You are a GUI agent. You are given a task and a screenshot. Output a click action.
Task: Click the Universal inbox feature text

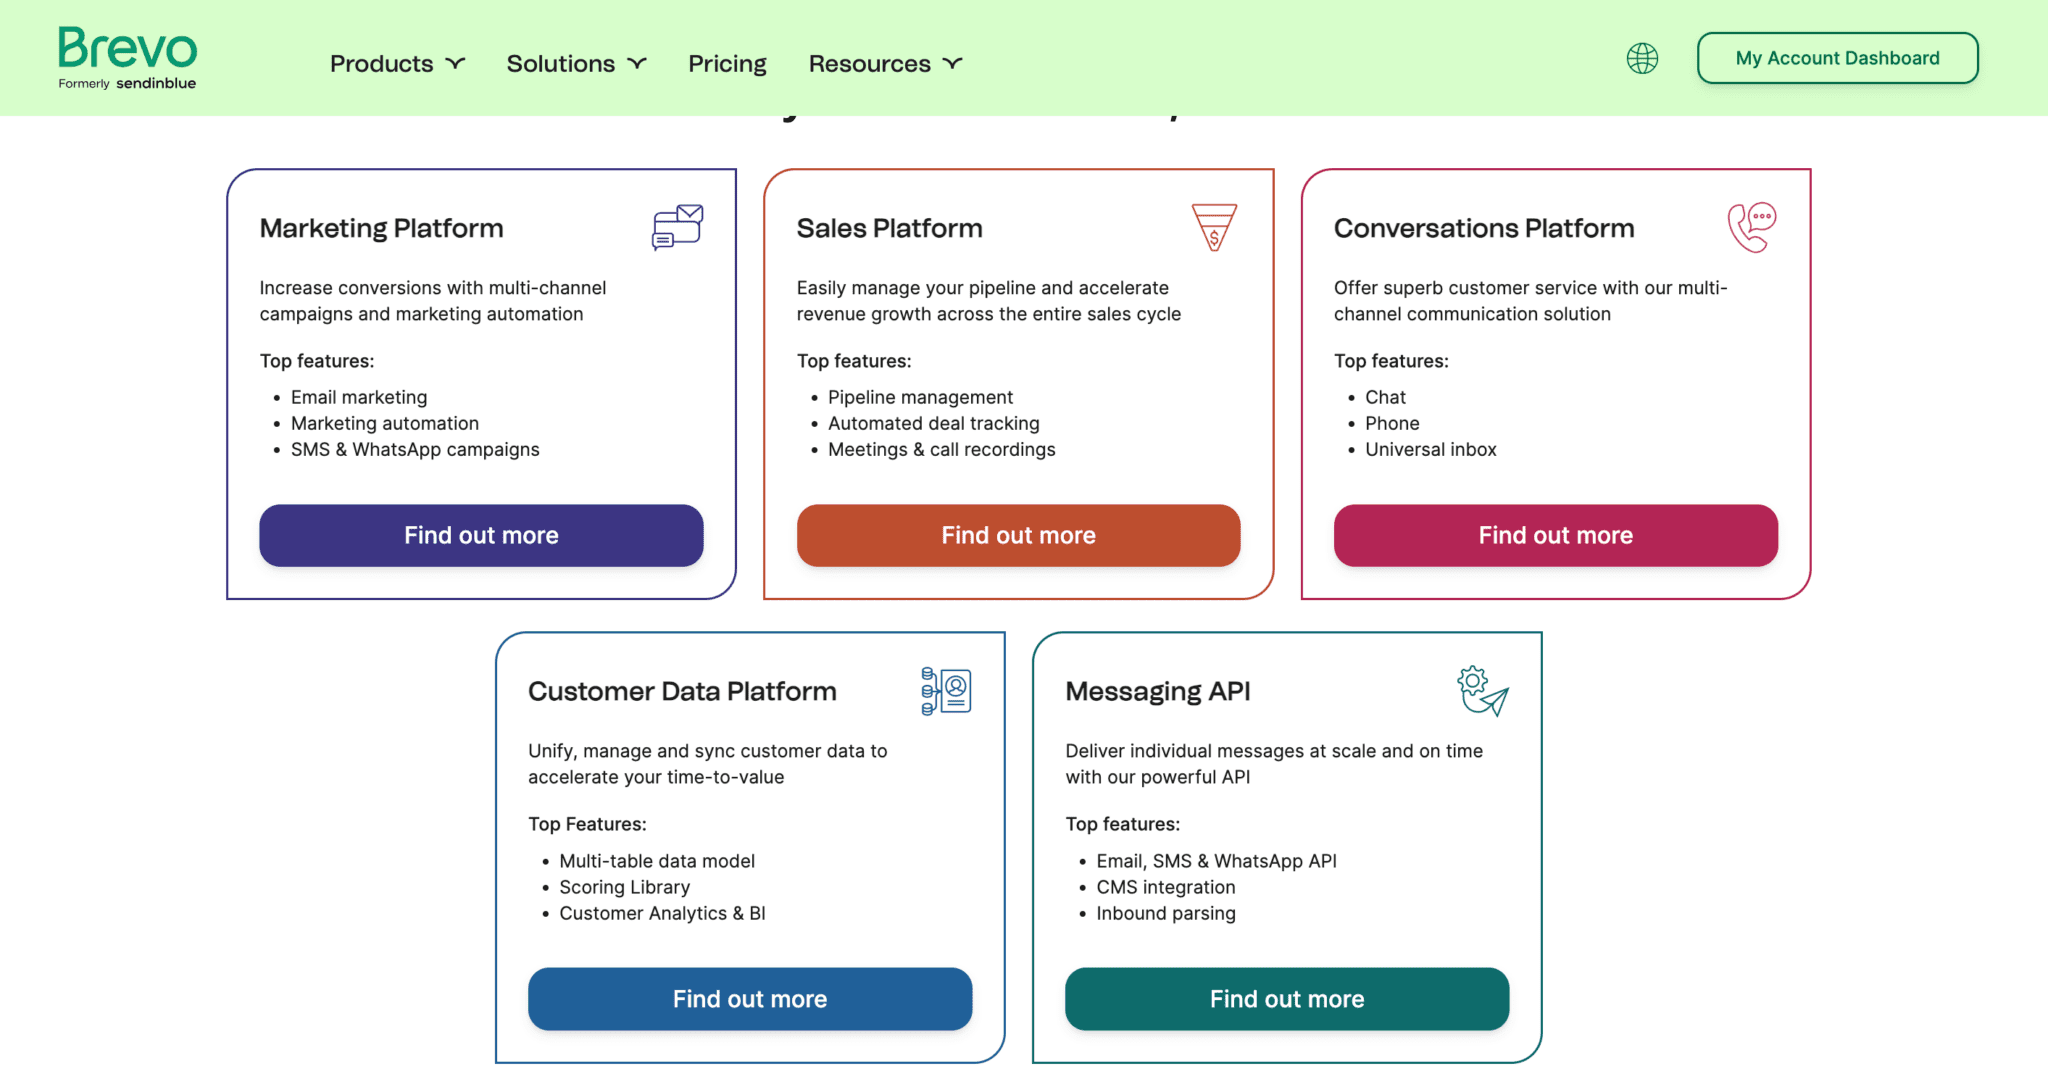(x=1430, y=449)
